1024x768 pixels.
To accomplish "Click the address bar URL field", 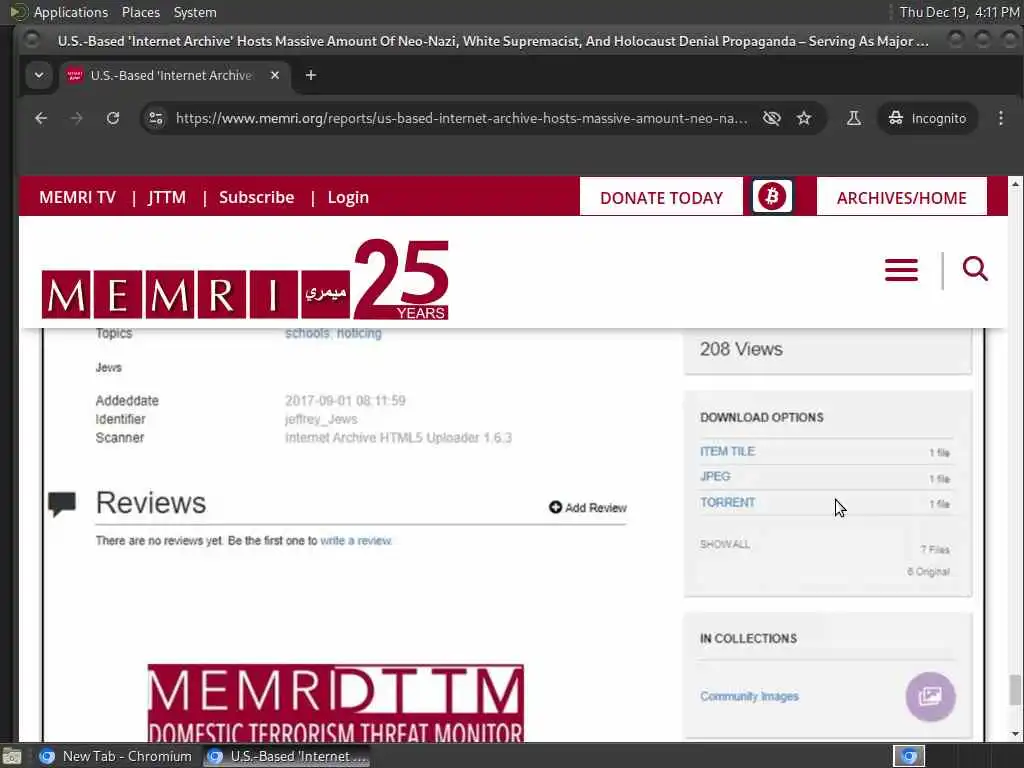I will pos(462,118).
